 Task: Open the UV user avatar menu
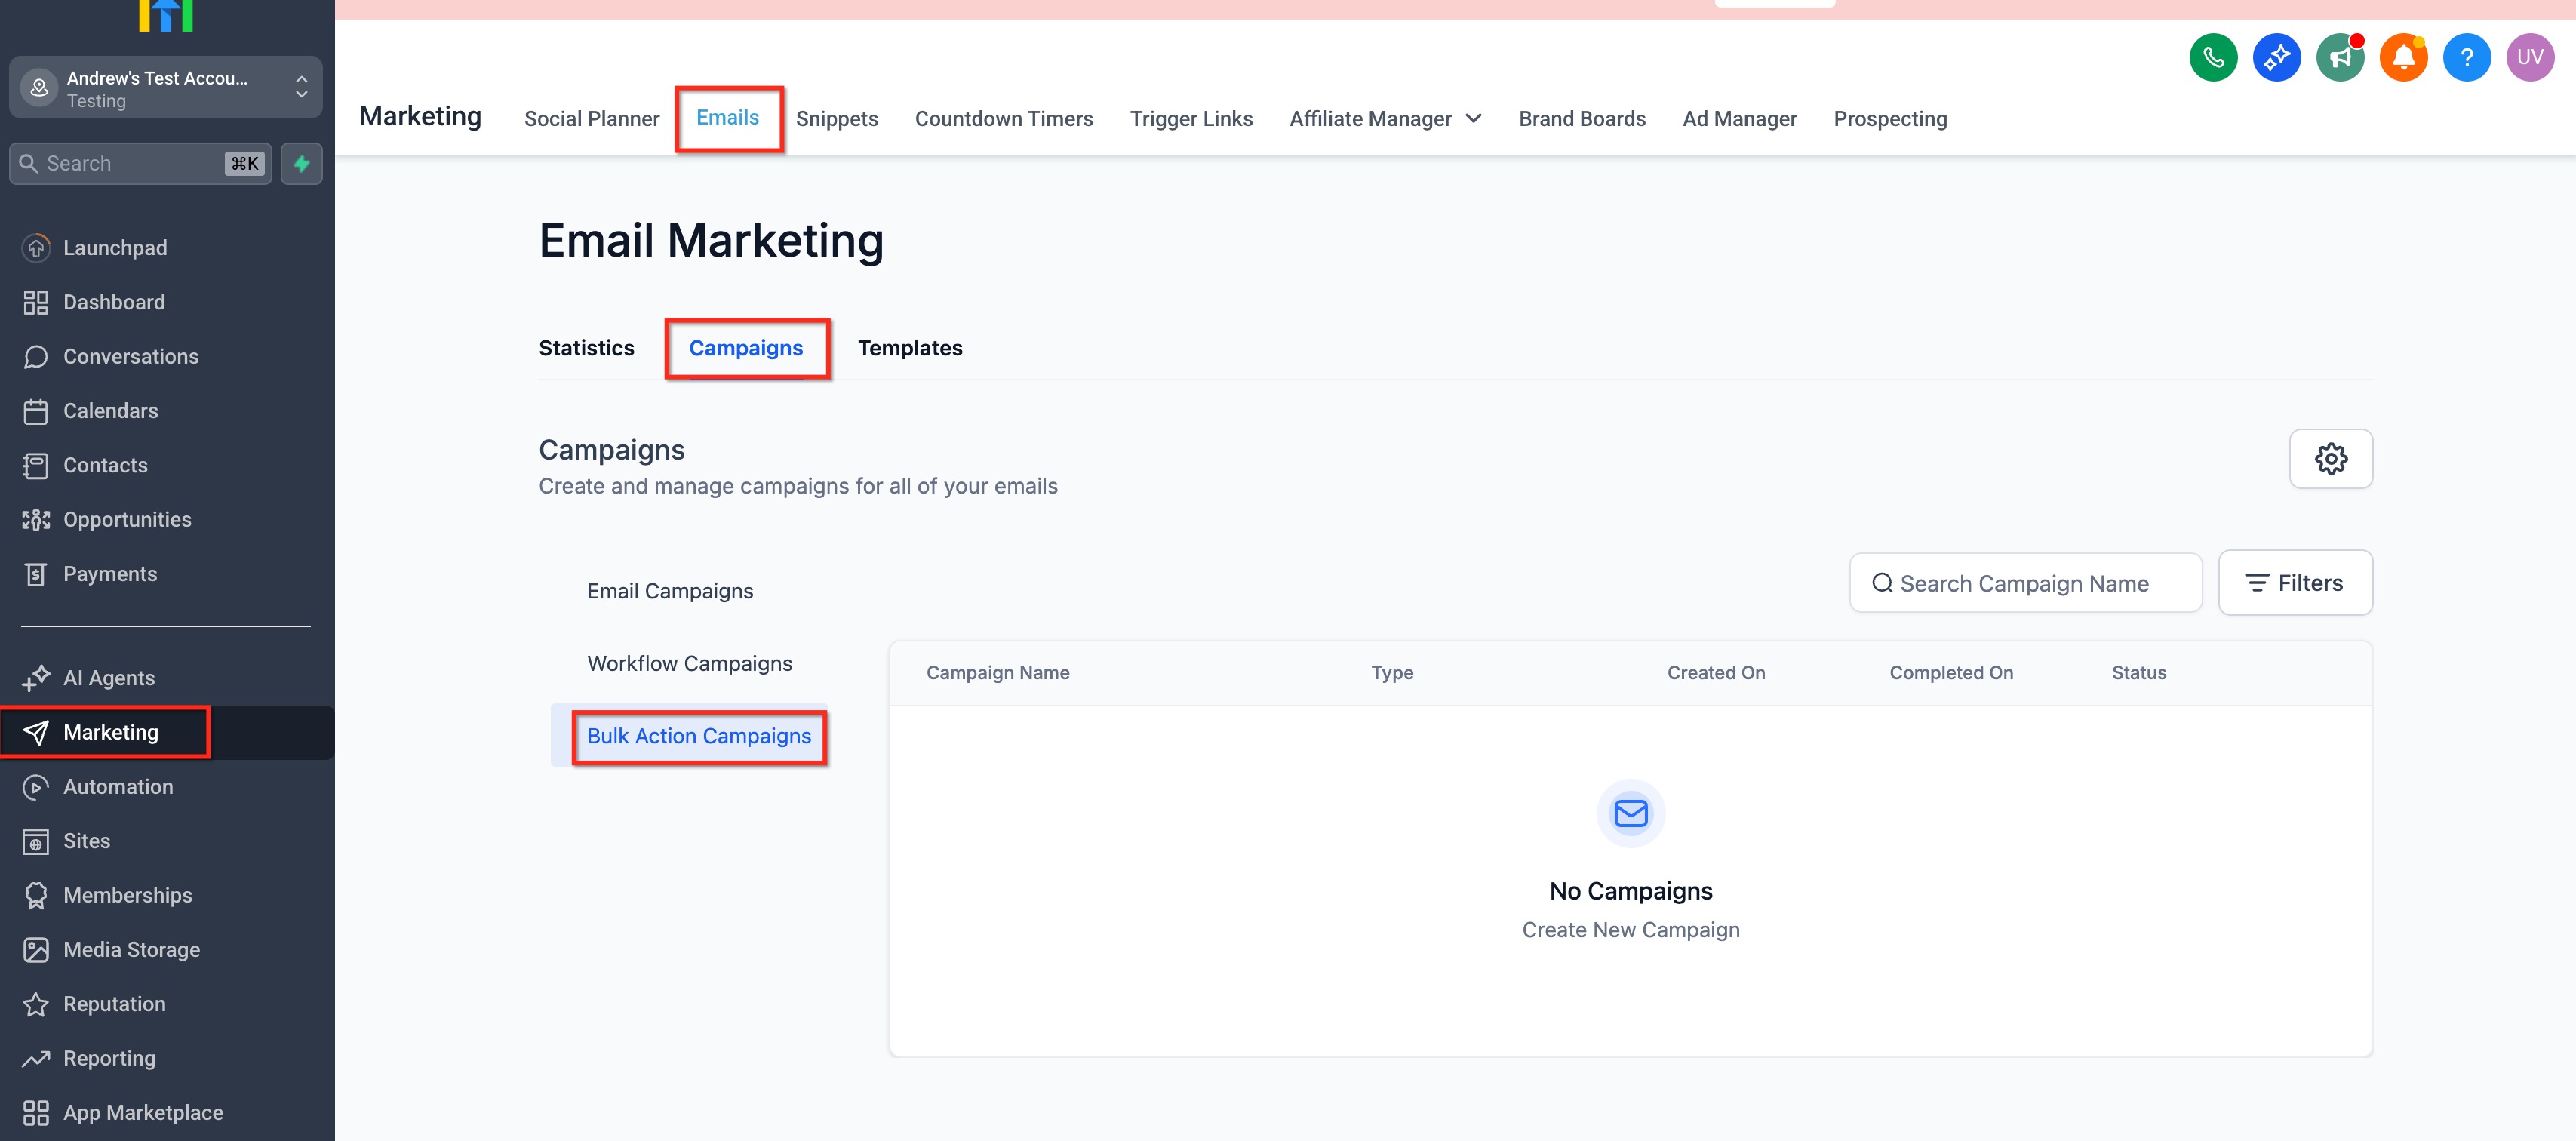tap(2530, 57)
